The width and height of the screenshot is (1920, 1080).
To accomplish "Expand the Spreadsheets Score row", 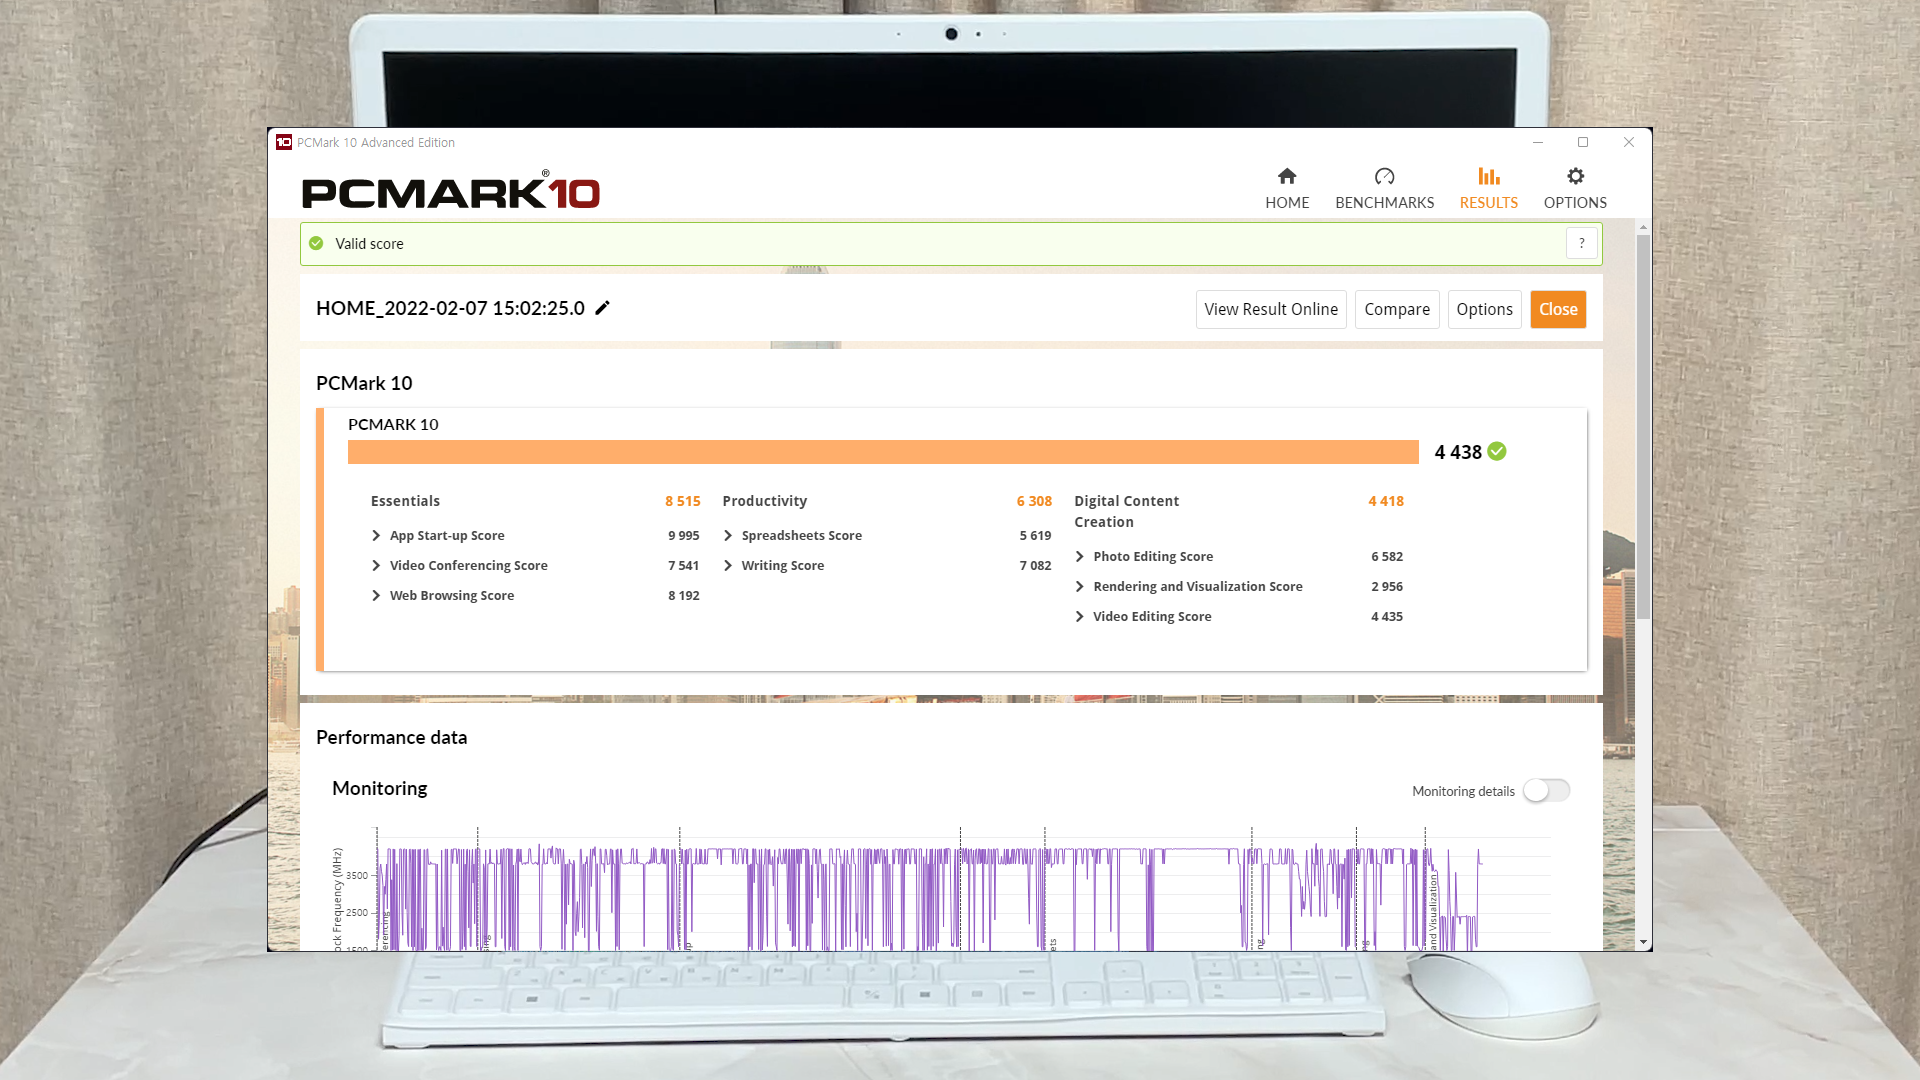I will coord(728,536).
